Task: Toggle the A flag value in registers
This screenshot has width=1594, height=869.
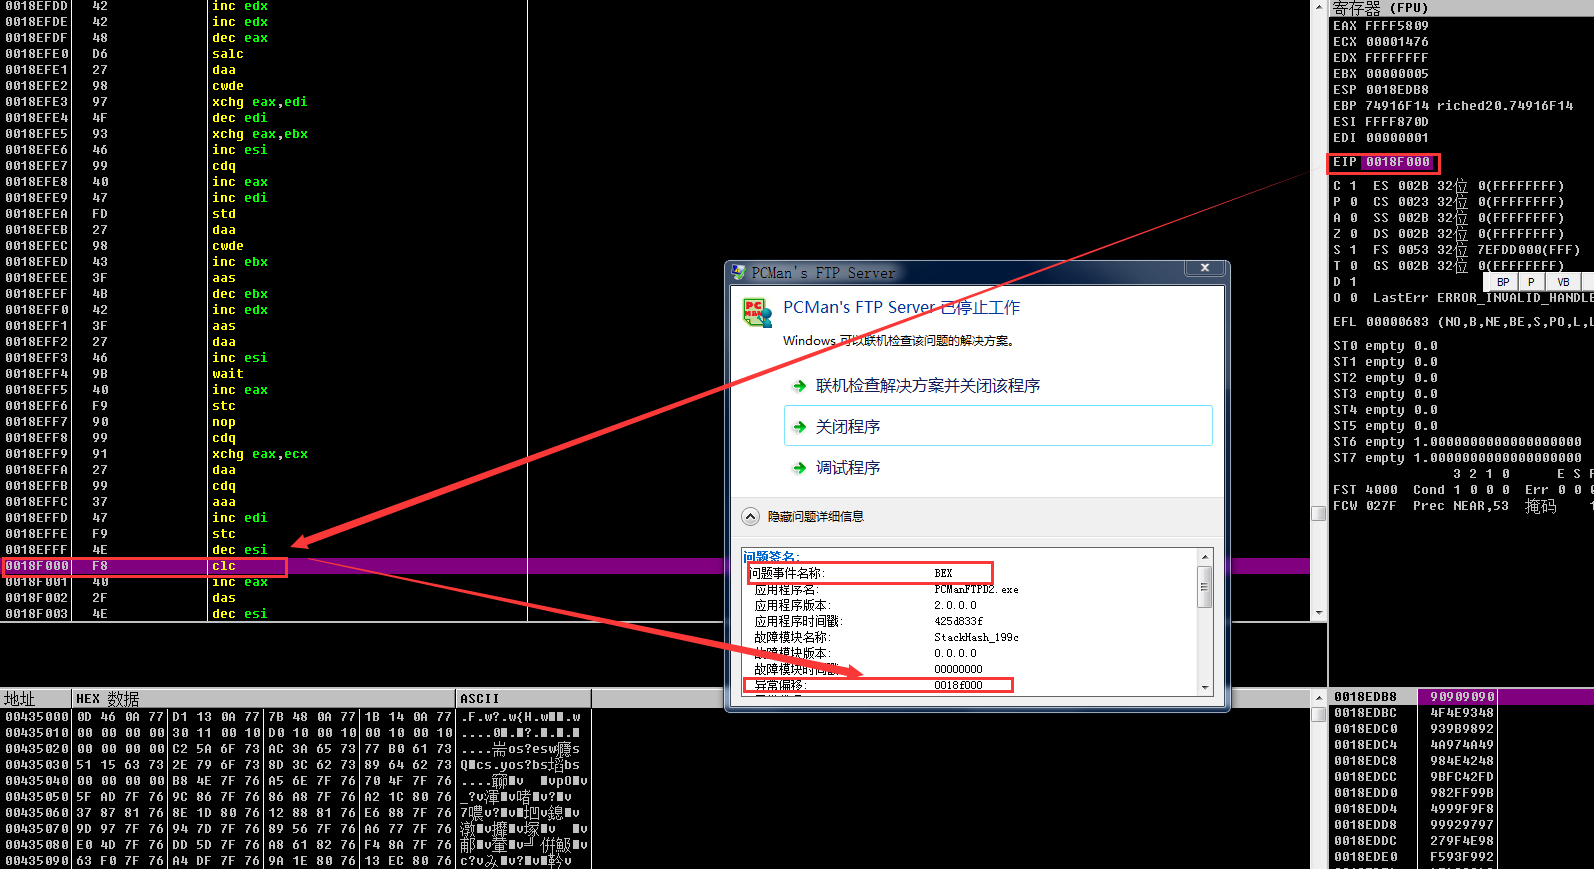Action: click(x=1353, y=218)
